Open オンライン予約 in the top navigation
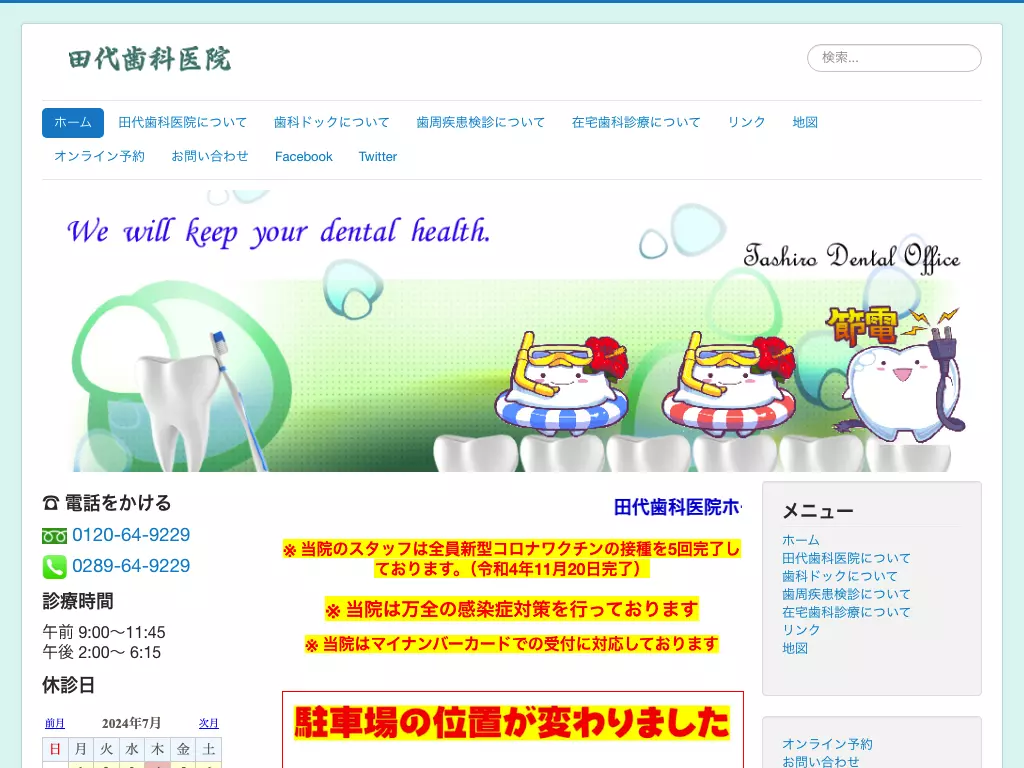The image size is (1024, 768). (99, 157)
